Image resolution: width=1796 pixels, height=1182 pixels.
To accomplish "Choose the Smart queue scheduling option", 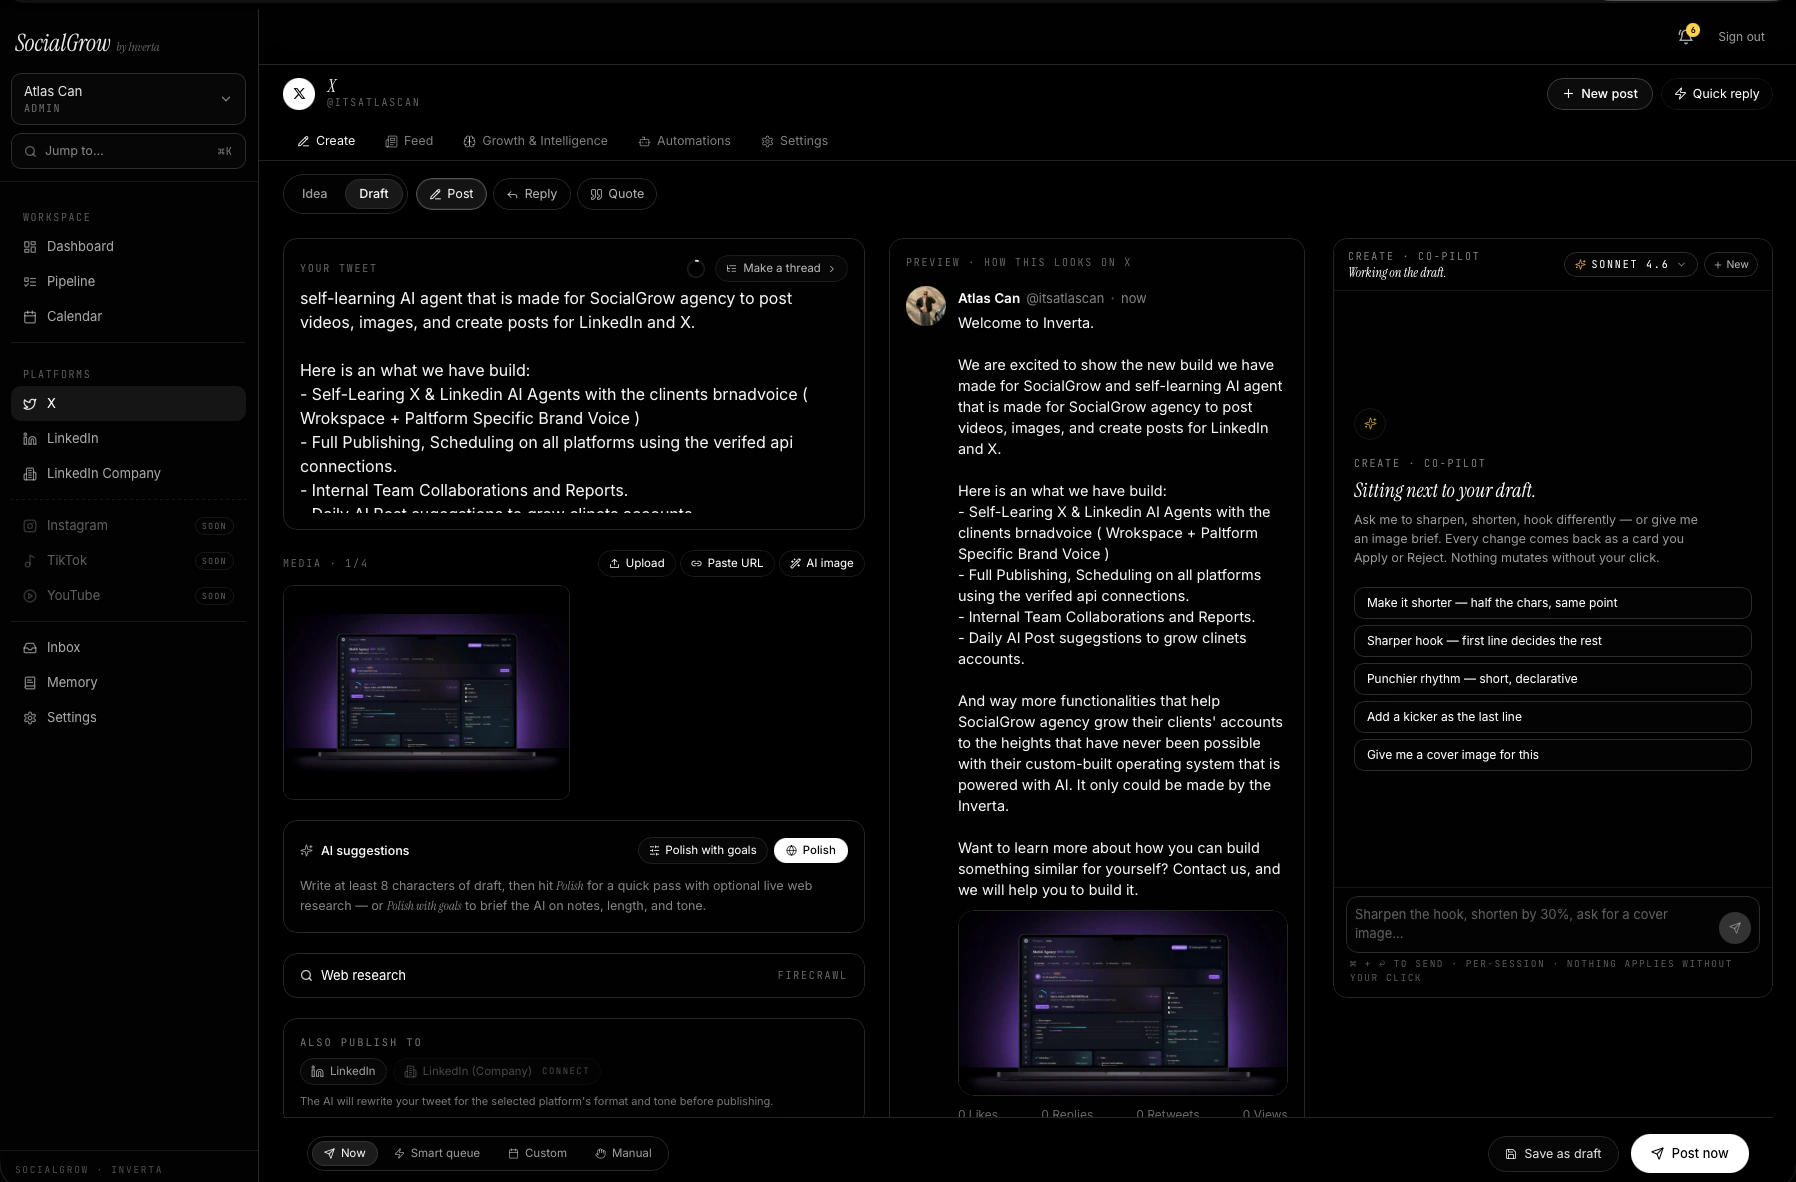I will click(437, 1153).
